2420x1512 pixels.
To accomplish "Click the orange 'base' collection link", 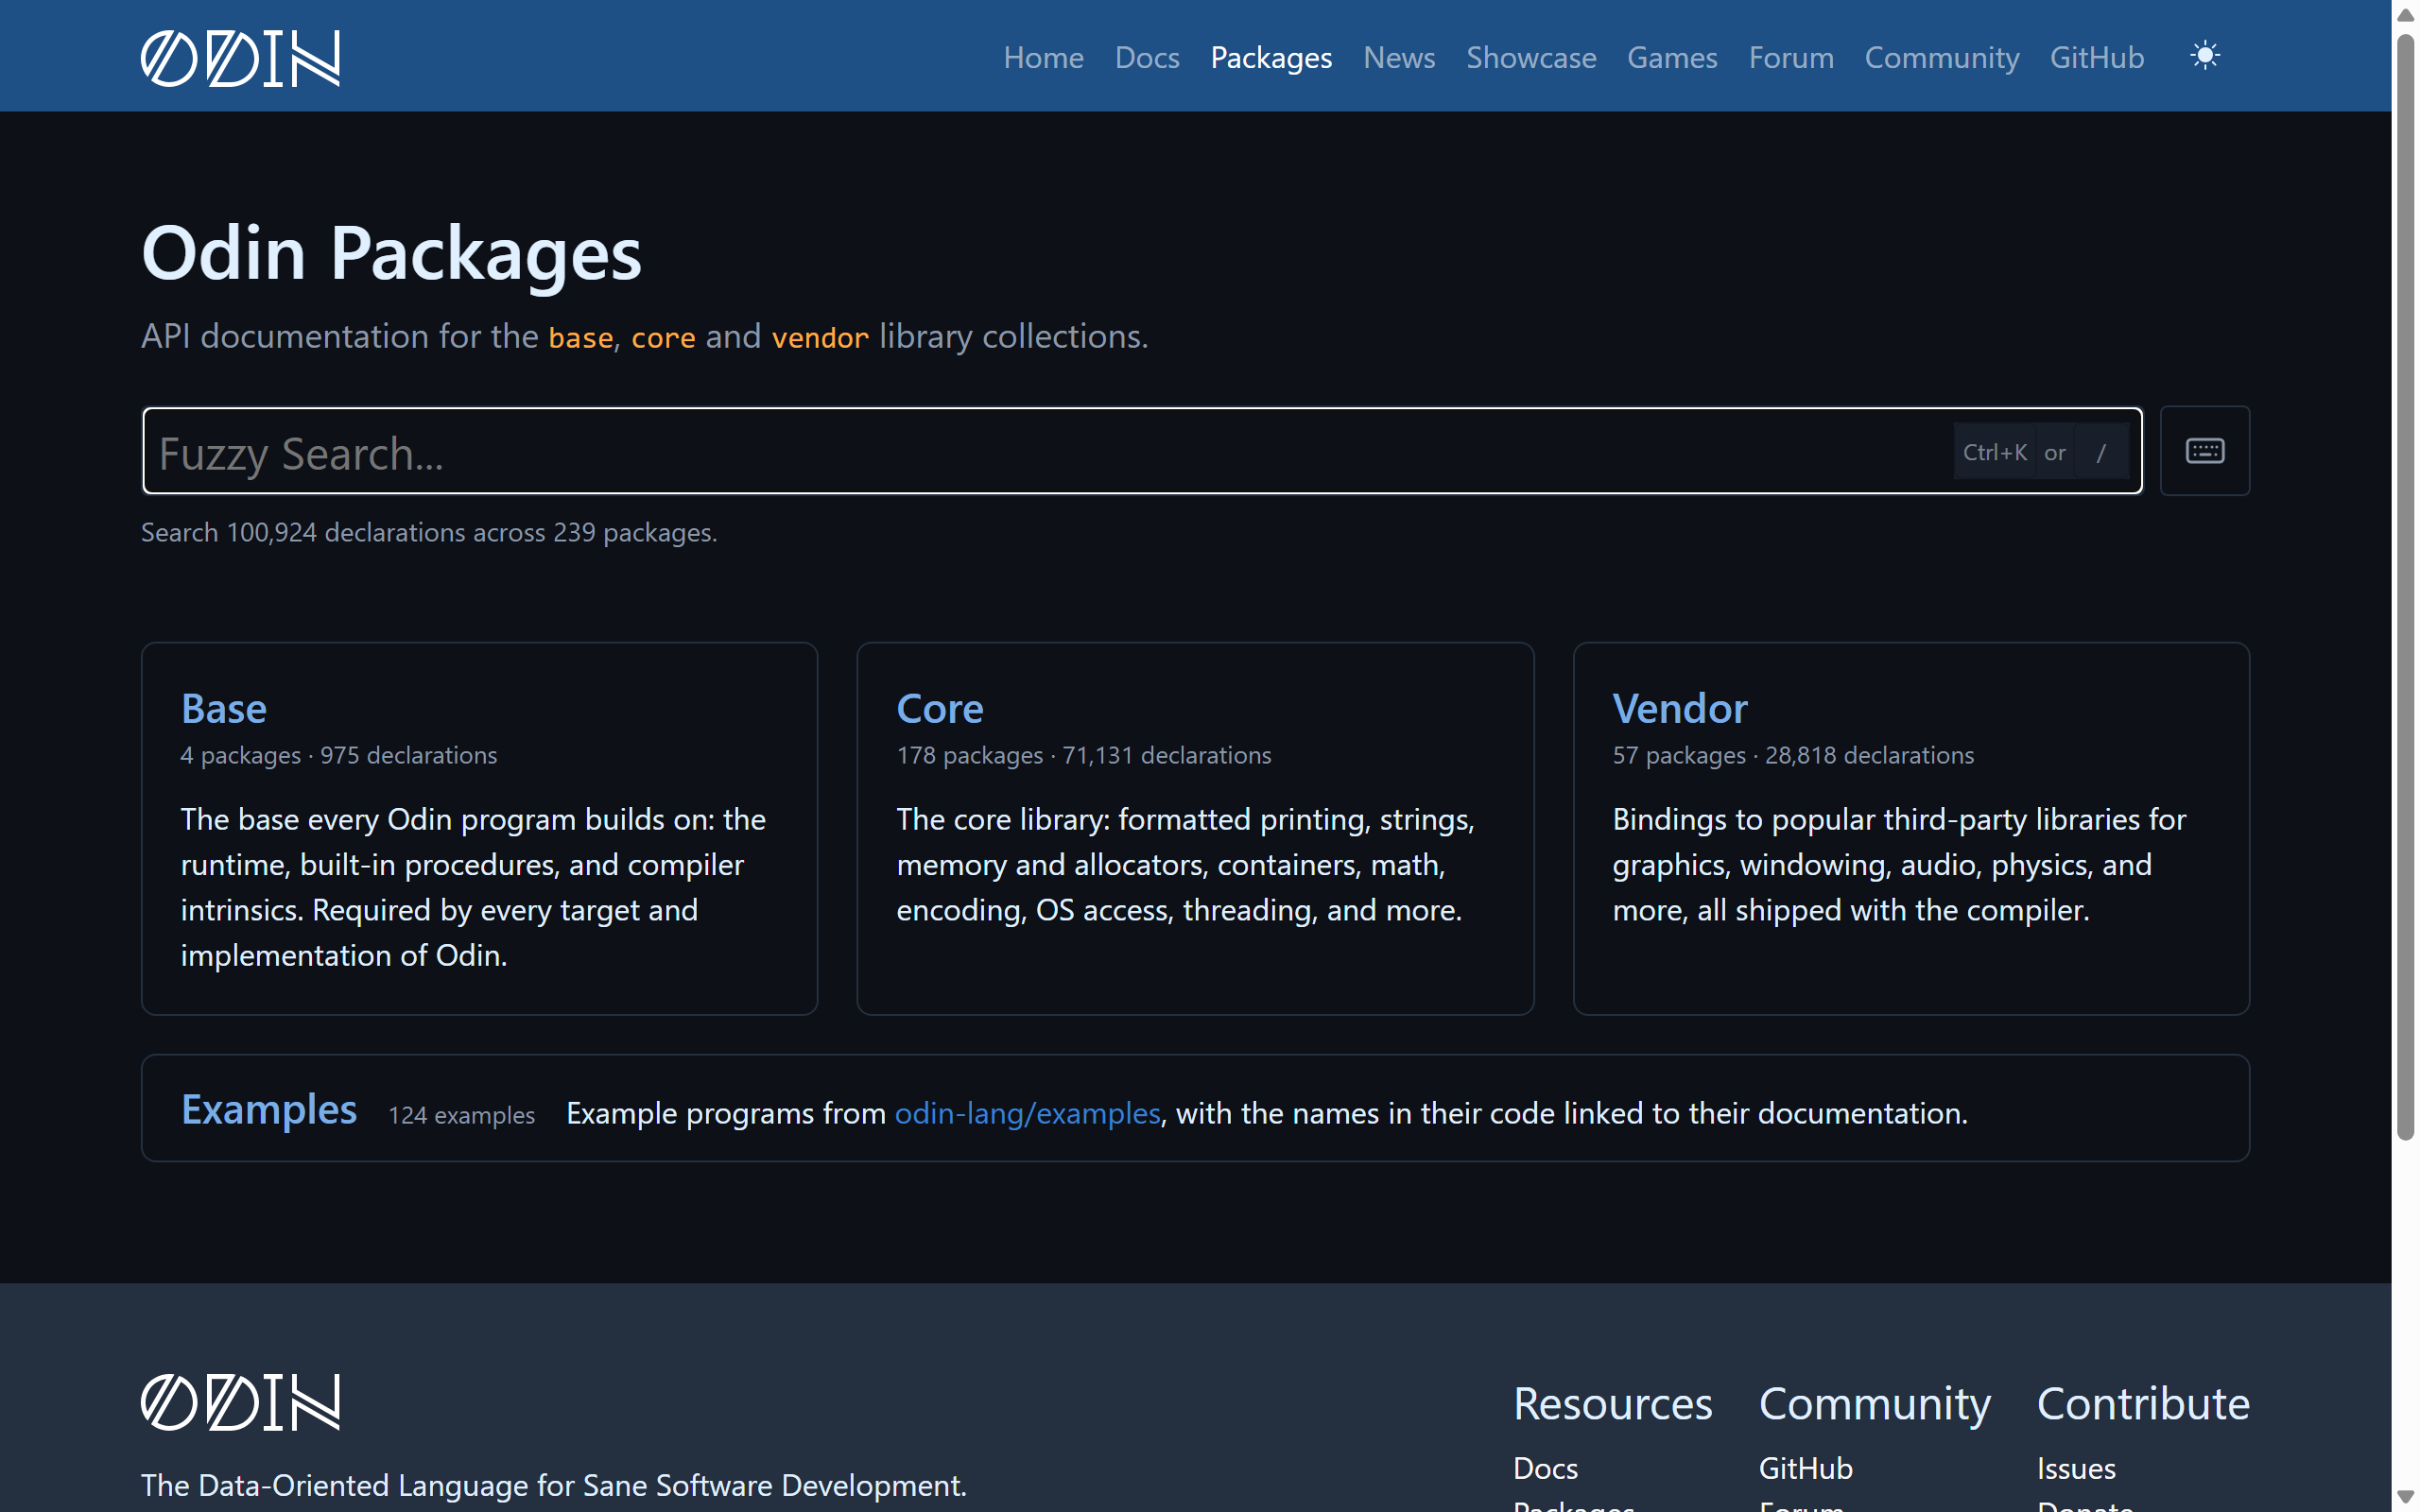I will [581, 337].
